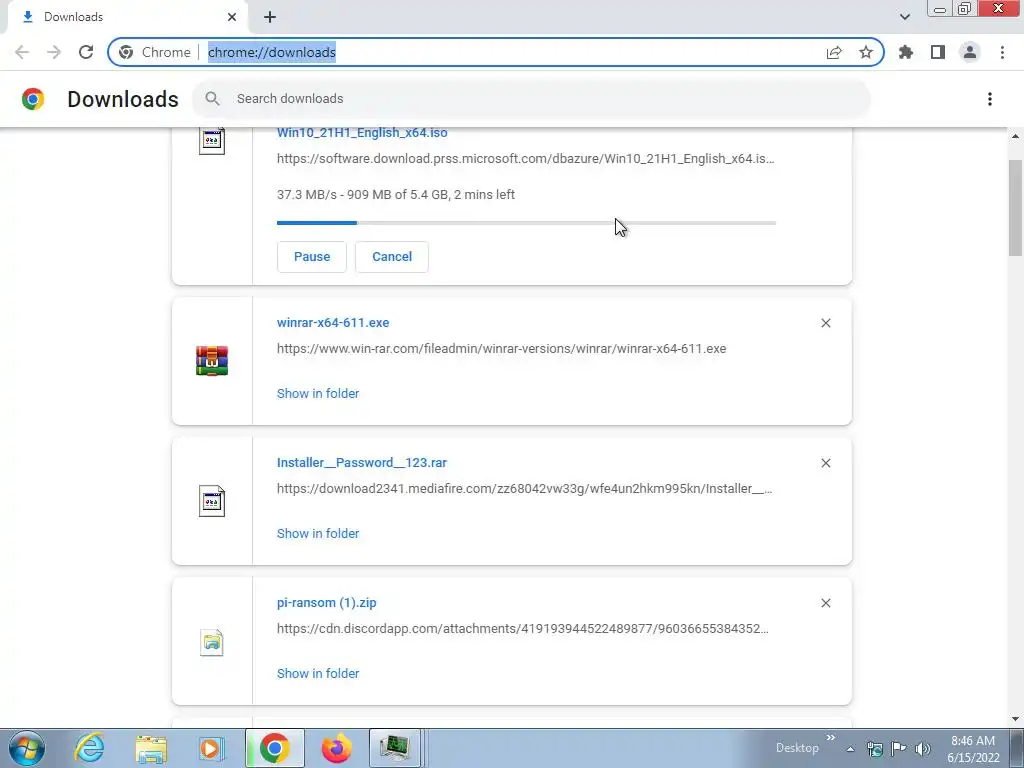Click the WinRAR file icon
The height and width of the screenshot is (768, 1024).
point(212,360)
